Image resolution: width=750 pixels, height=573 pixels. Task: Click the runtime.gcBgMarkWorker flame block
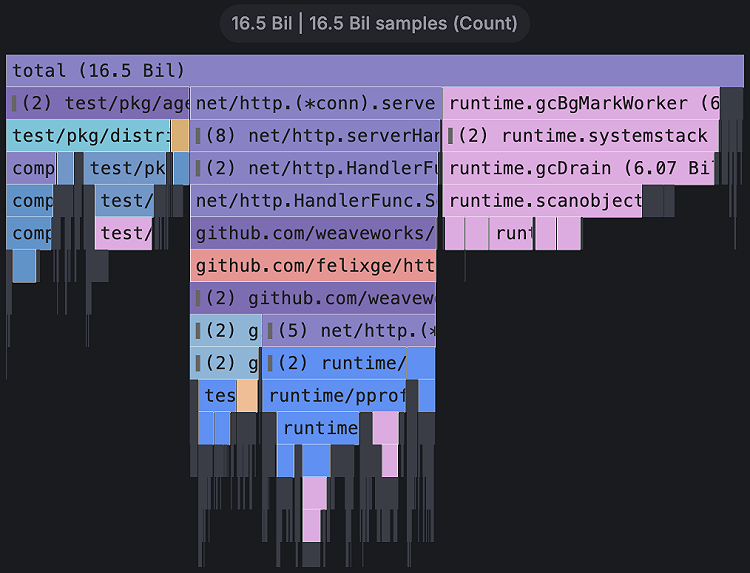pyautogui.click(x=580, y=103)
